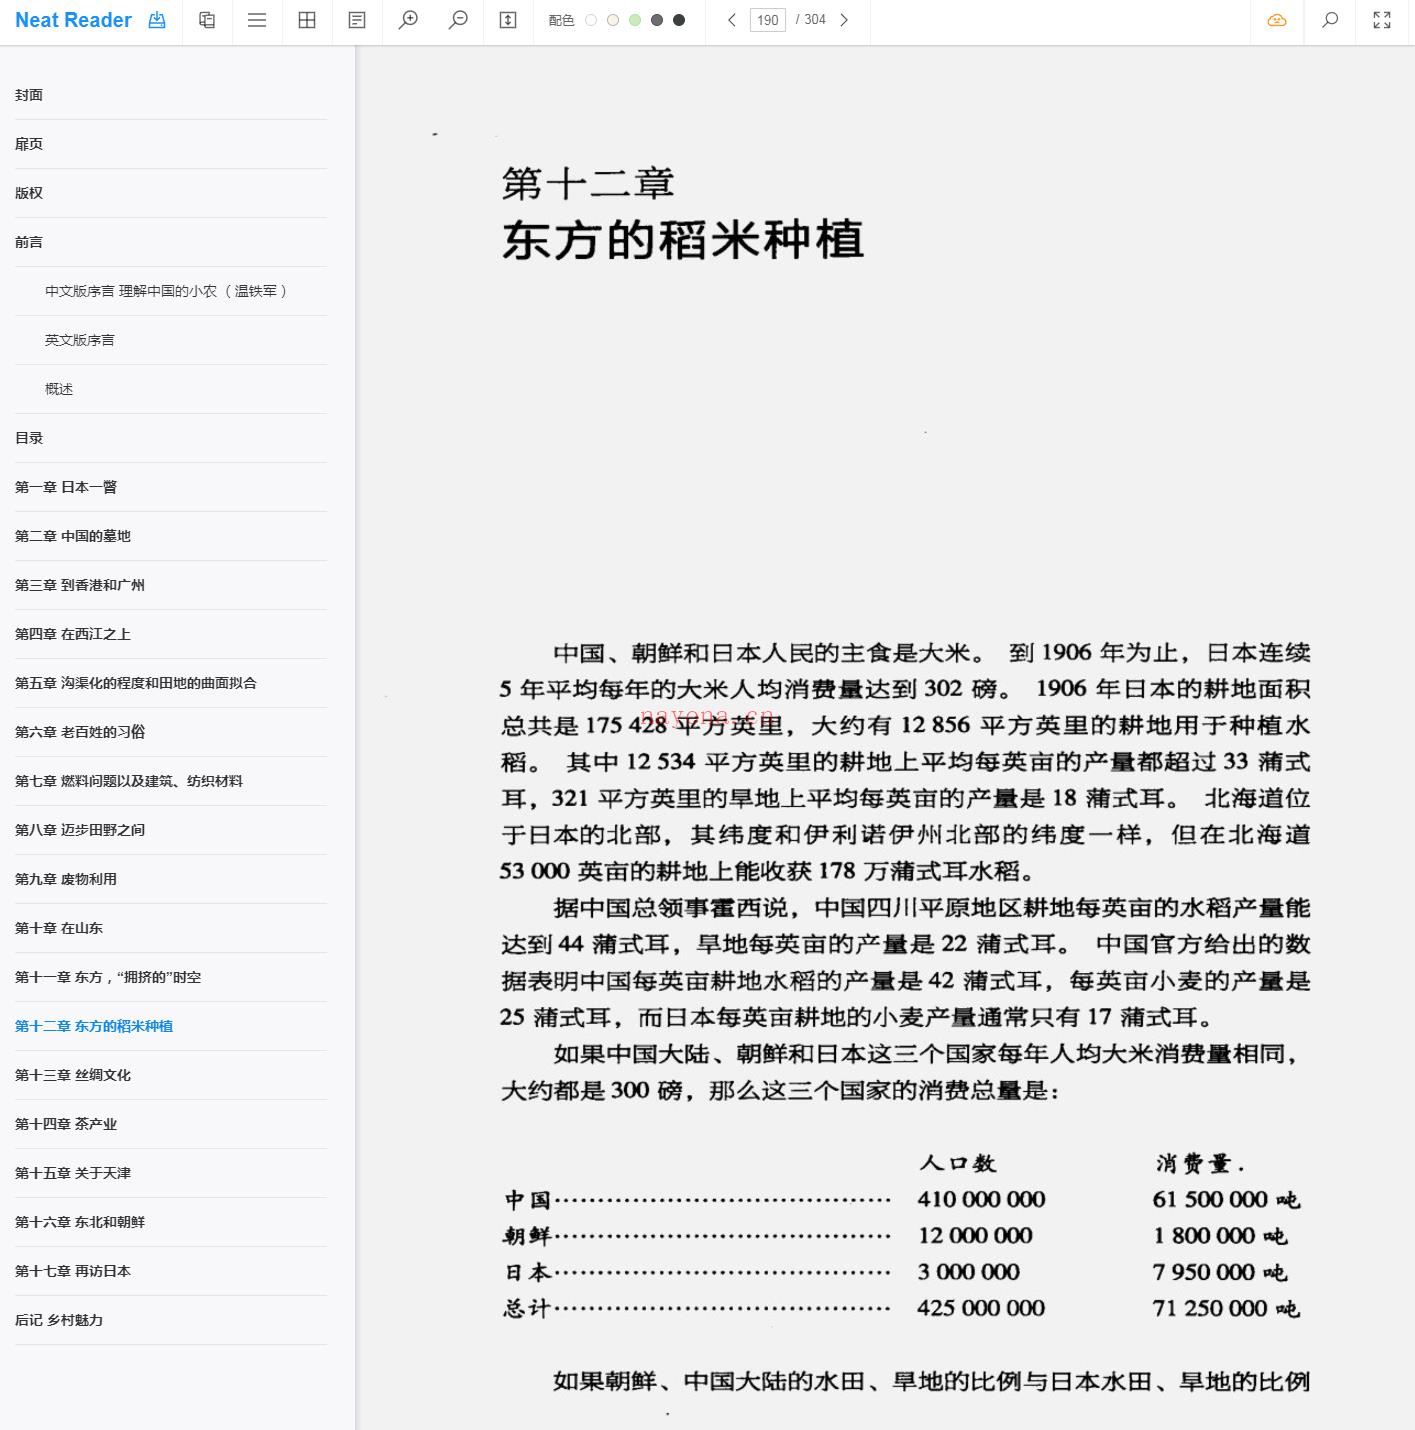Viewport: 1415px width, 1430px height.
Task: Click the table value 71 250 000 吨
Action: click(x=1226, y=1308)
